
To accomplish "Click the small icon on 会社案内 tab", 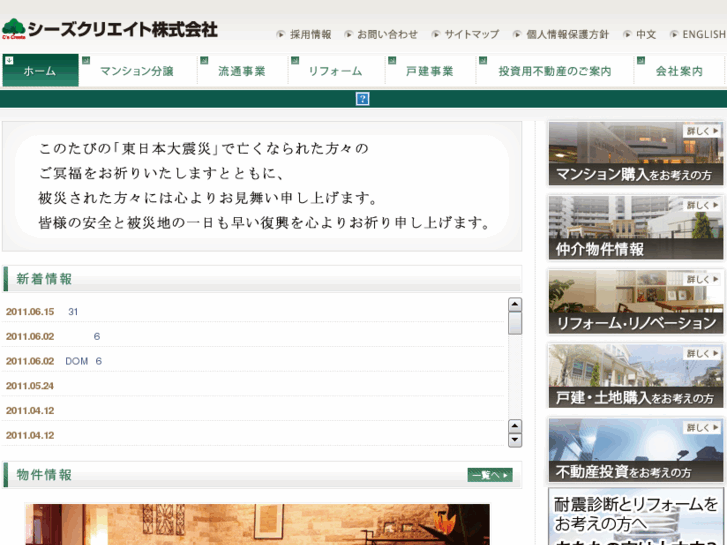I will click(x=641, y=60).
